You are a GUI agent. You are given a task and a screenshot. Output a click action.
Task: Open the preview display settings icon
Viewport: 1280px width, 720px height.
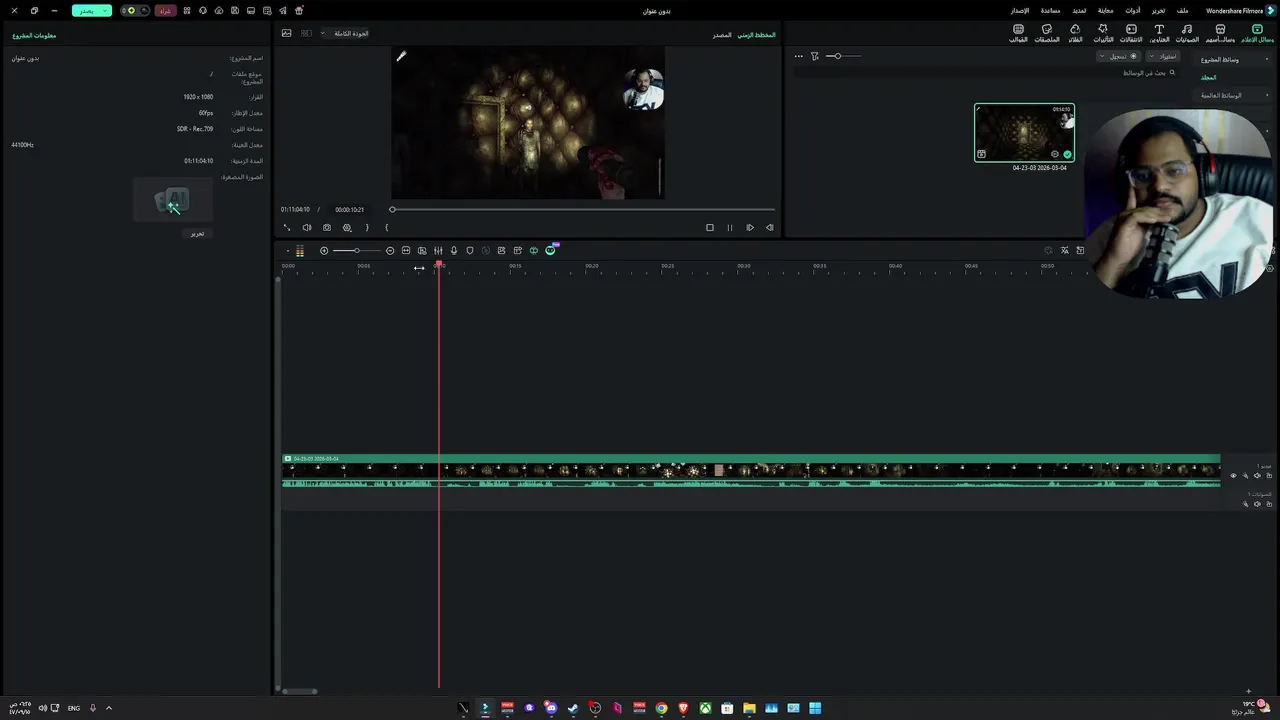click(347, 227)
